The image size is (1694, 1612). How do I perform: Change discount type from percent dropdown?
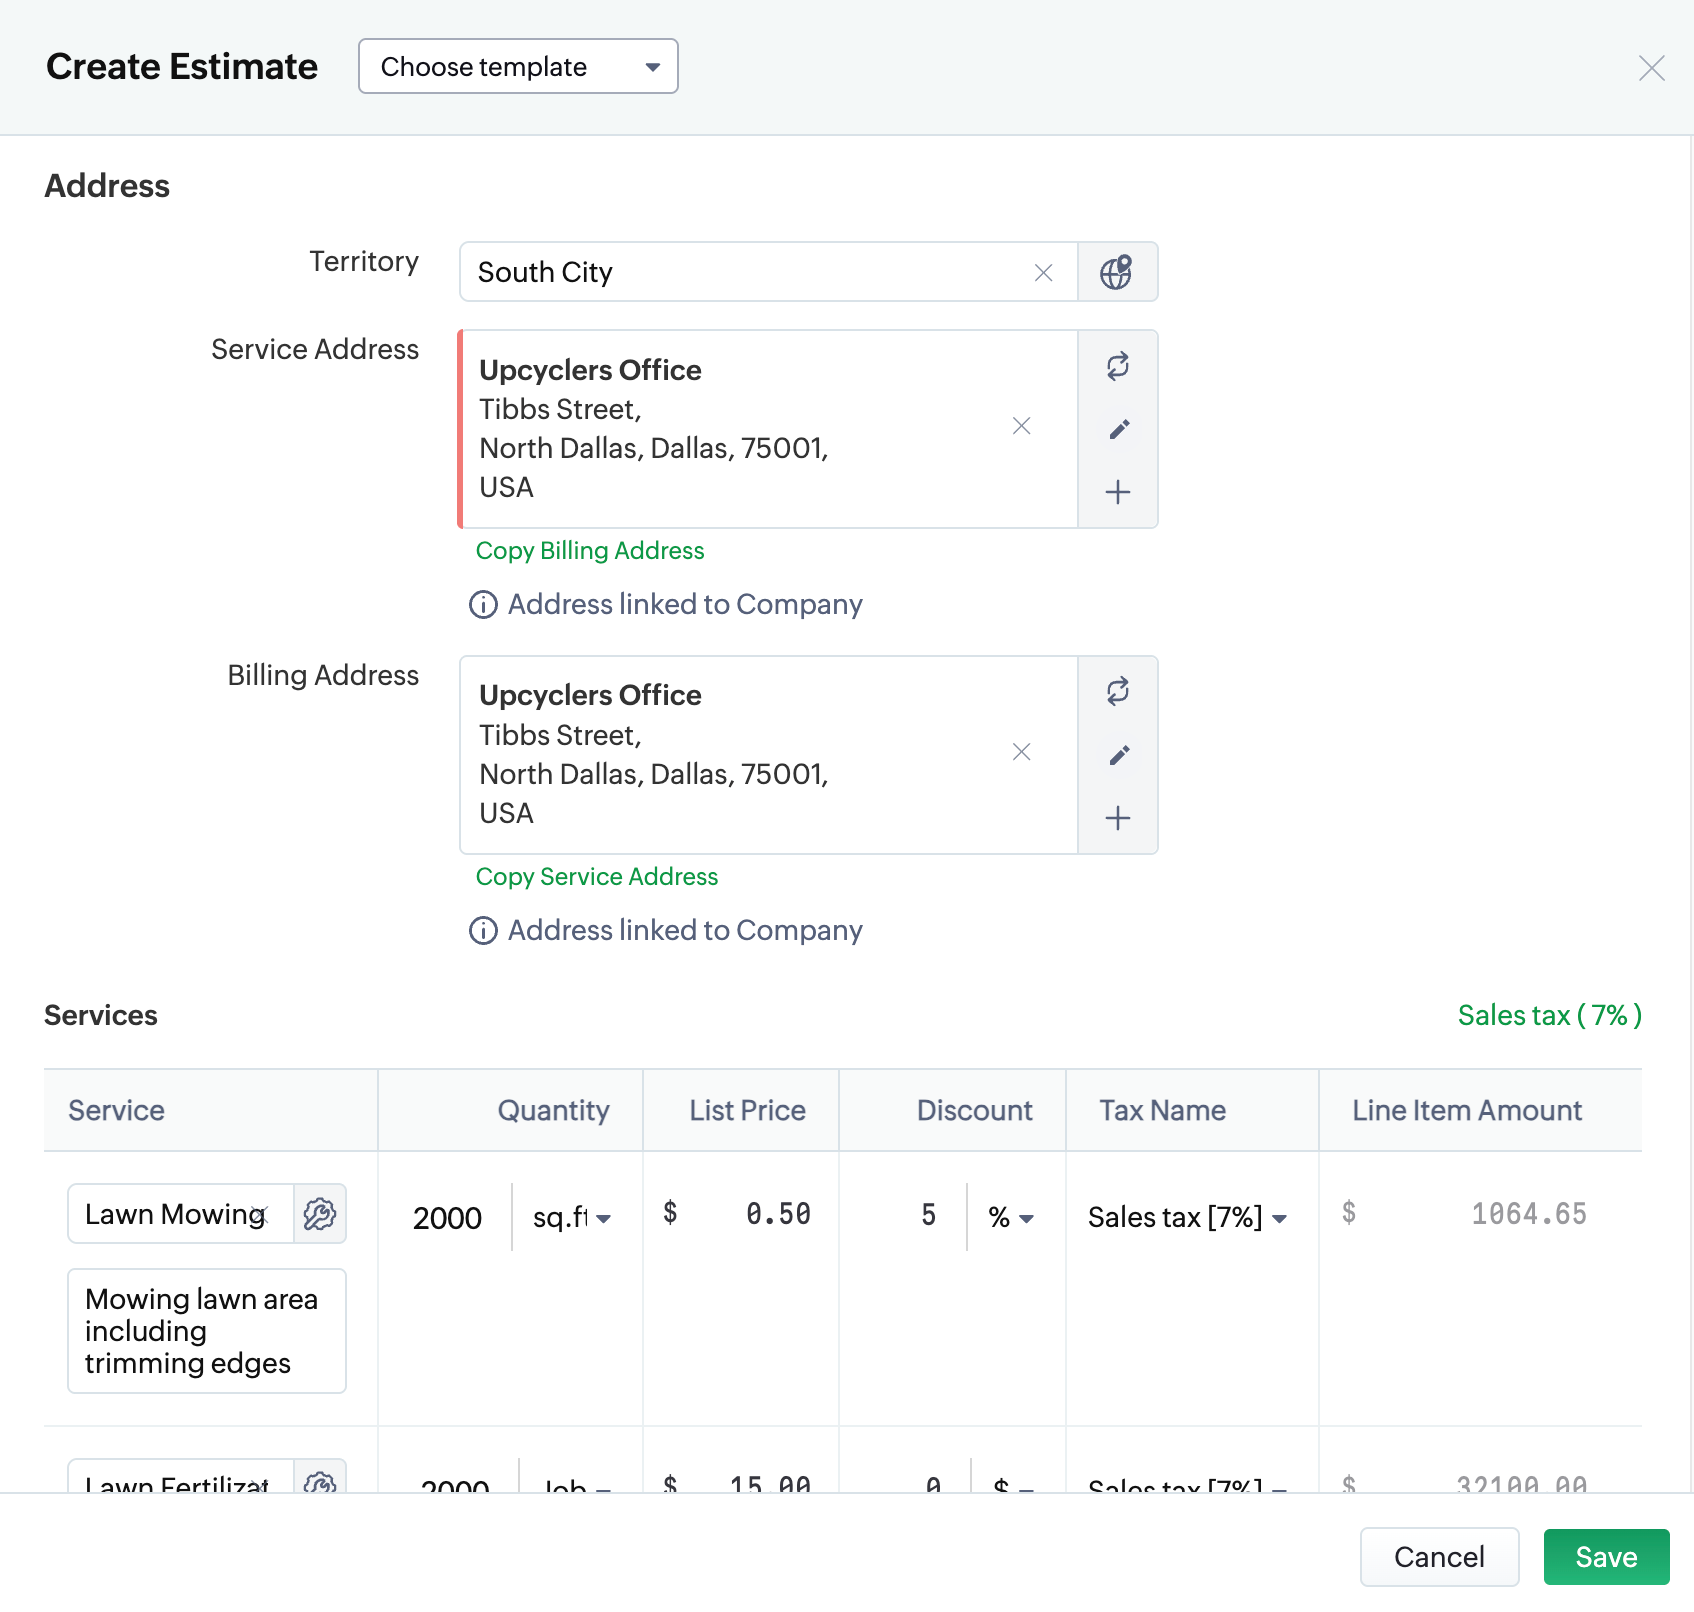coord(1011,1218)
